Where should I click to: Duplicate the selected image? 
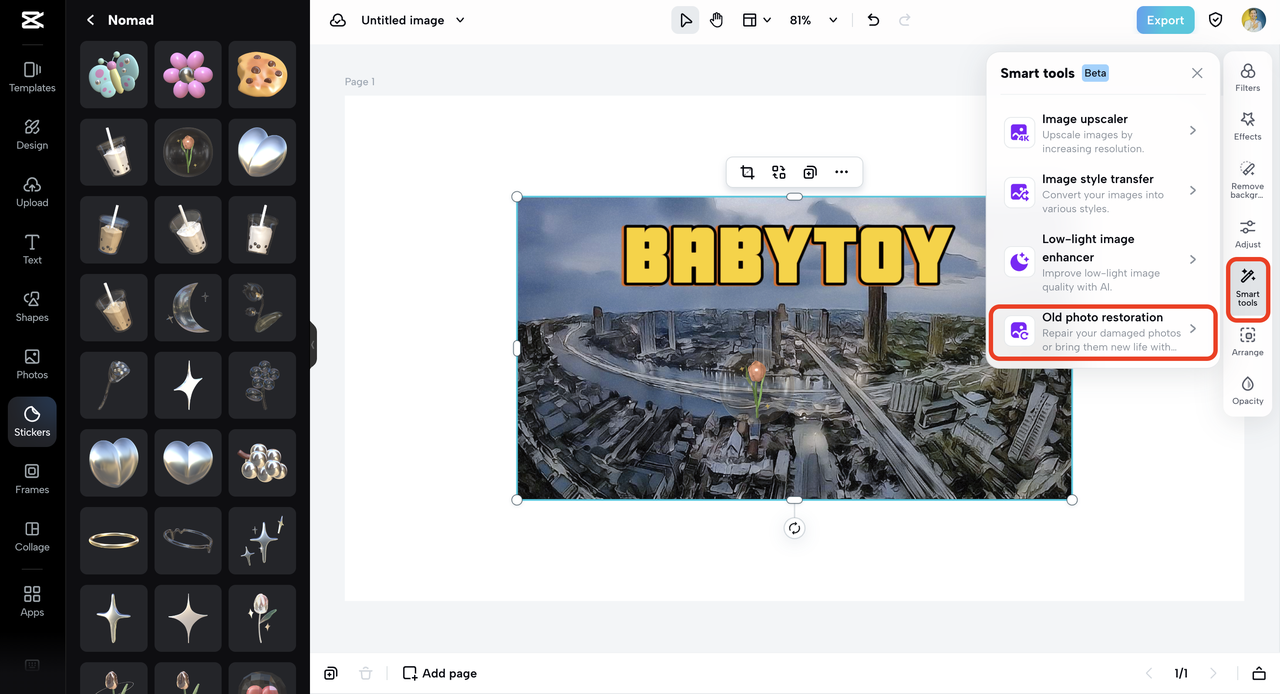click(810, 172)
